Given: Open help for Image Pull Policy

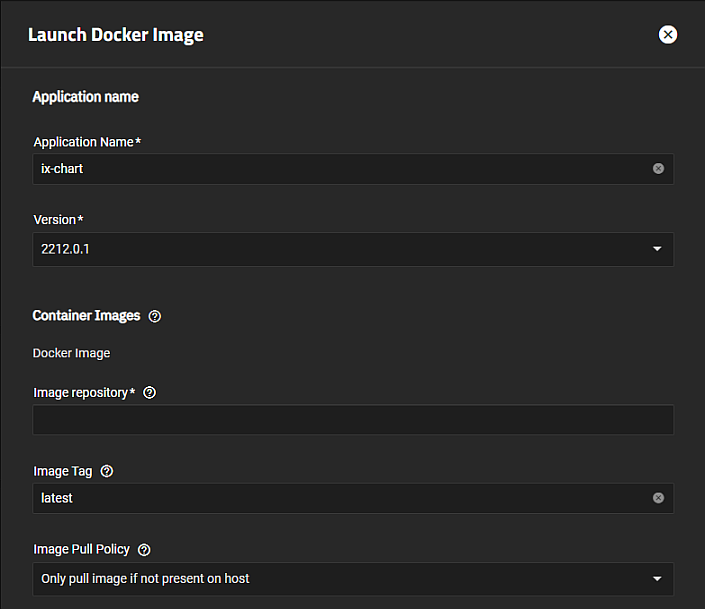Looking at the screenshot, I should [144, 550].
